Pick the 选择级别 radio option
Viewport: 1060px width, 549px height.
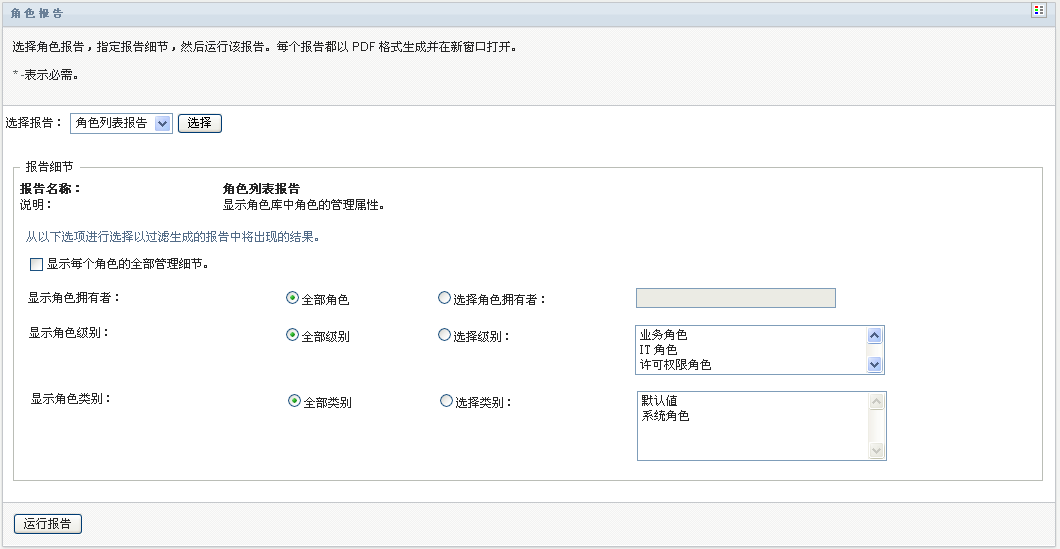(x=445, y=336)
